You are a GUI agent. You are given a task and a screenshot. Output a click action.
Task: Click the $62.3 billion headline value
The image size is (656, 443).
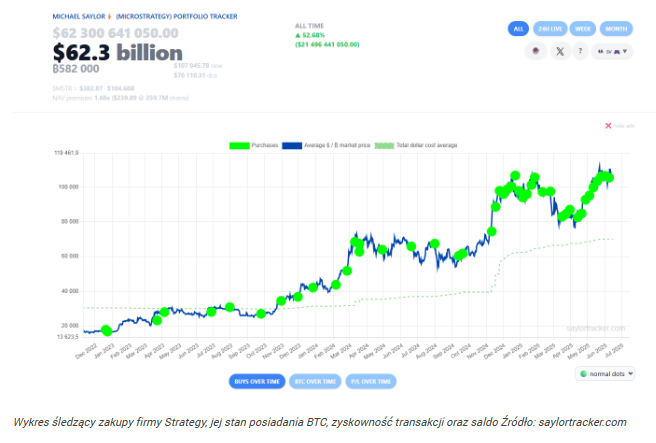pos(118,53)
